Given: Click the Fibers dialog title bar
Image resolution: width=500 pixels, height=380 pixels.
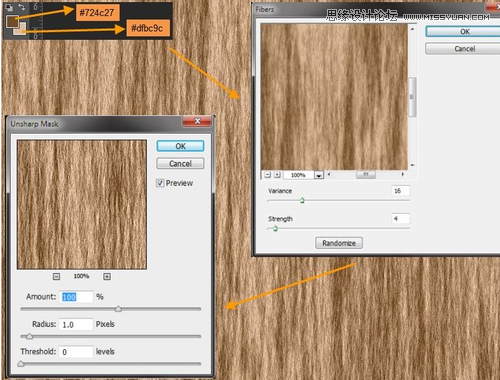Looking at the screenshot, I should [x=377, y=9].
